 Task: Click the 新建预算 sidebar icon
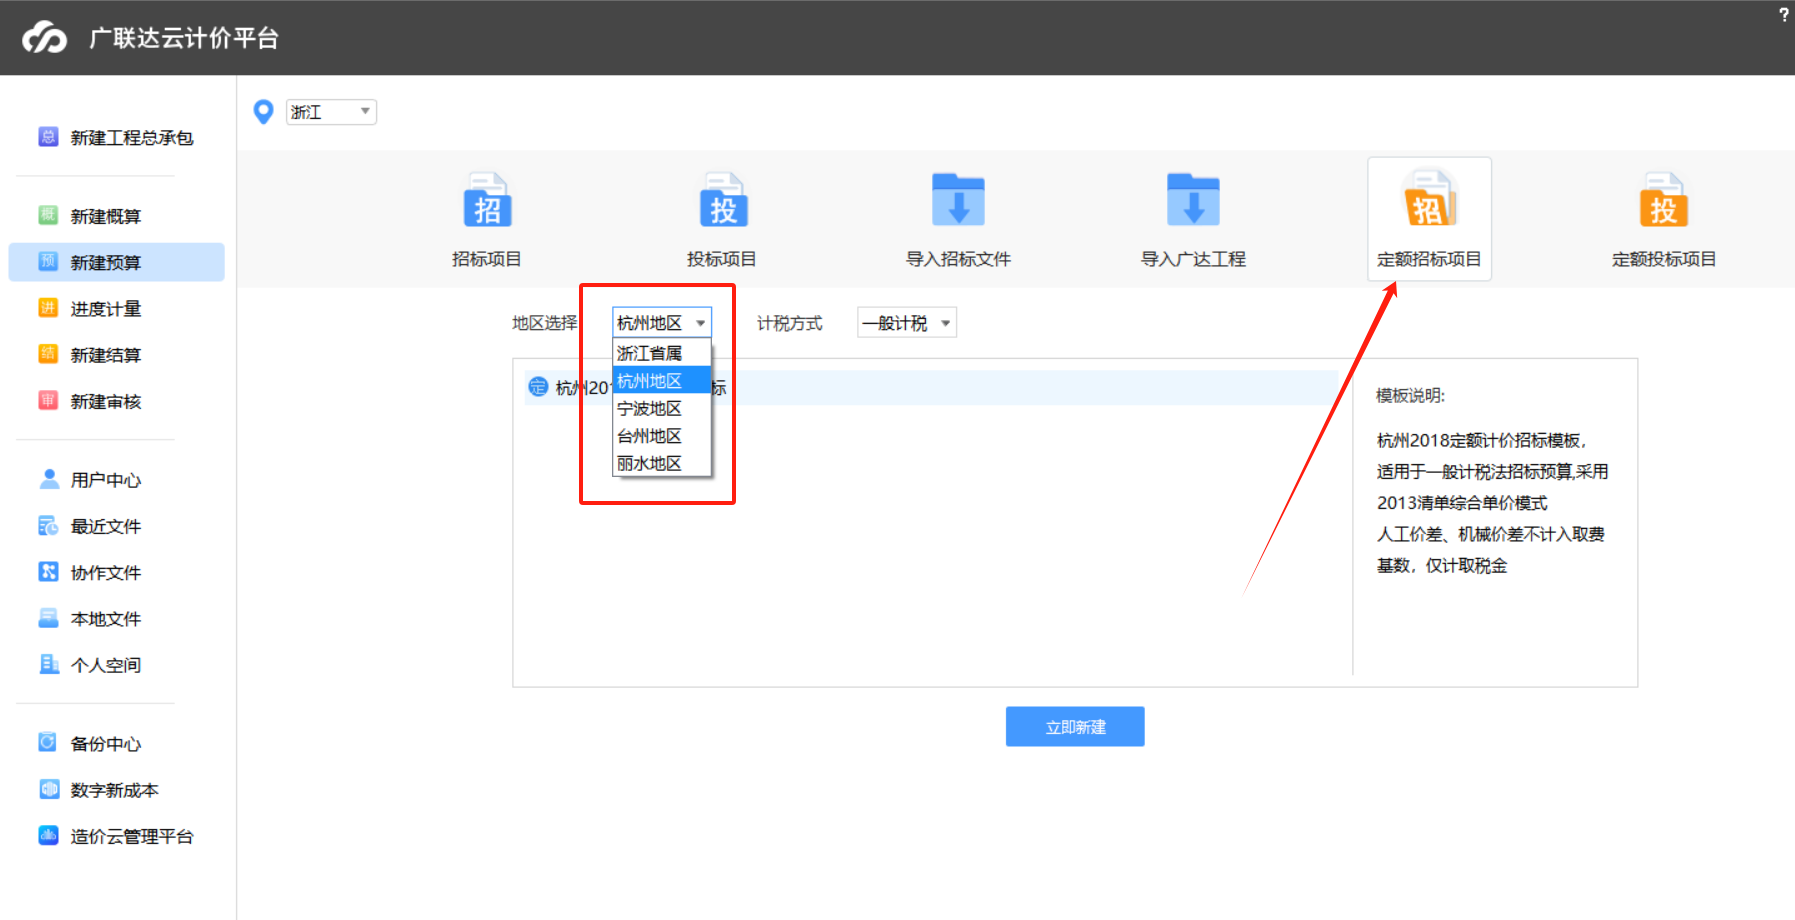pos(48,261)
